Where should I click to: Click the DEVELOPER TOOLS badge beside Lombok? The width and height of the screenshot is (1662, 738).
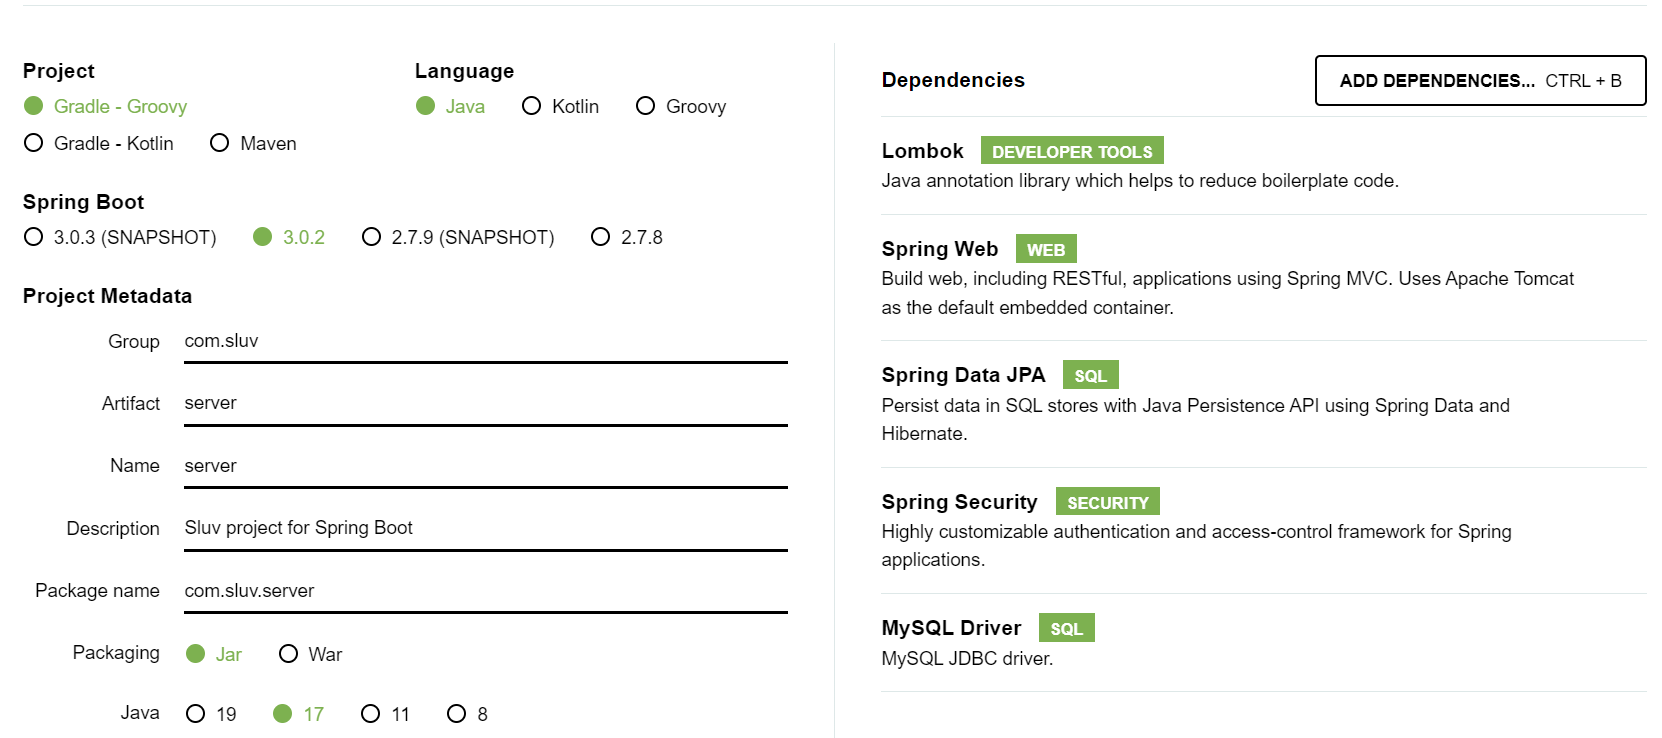point(1071,150)
